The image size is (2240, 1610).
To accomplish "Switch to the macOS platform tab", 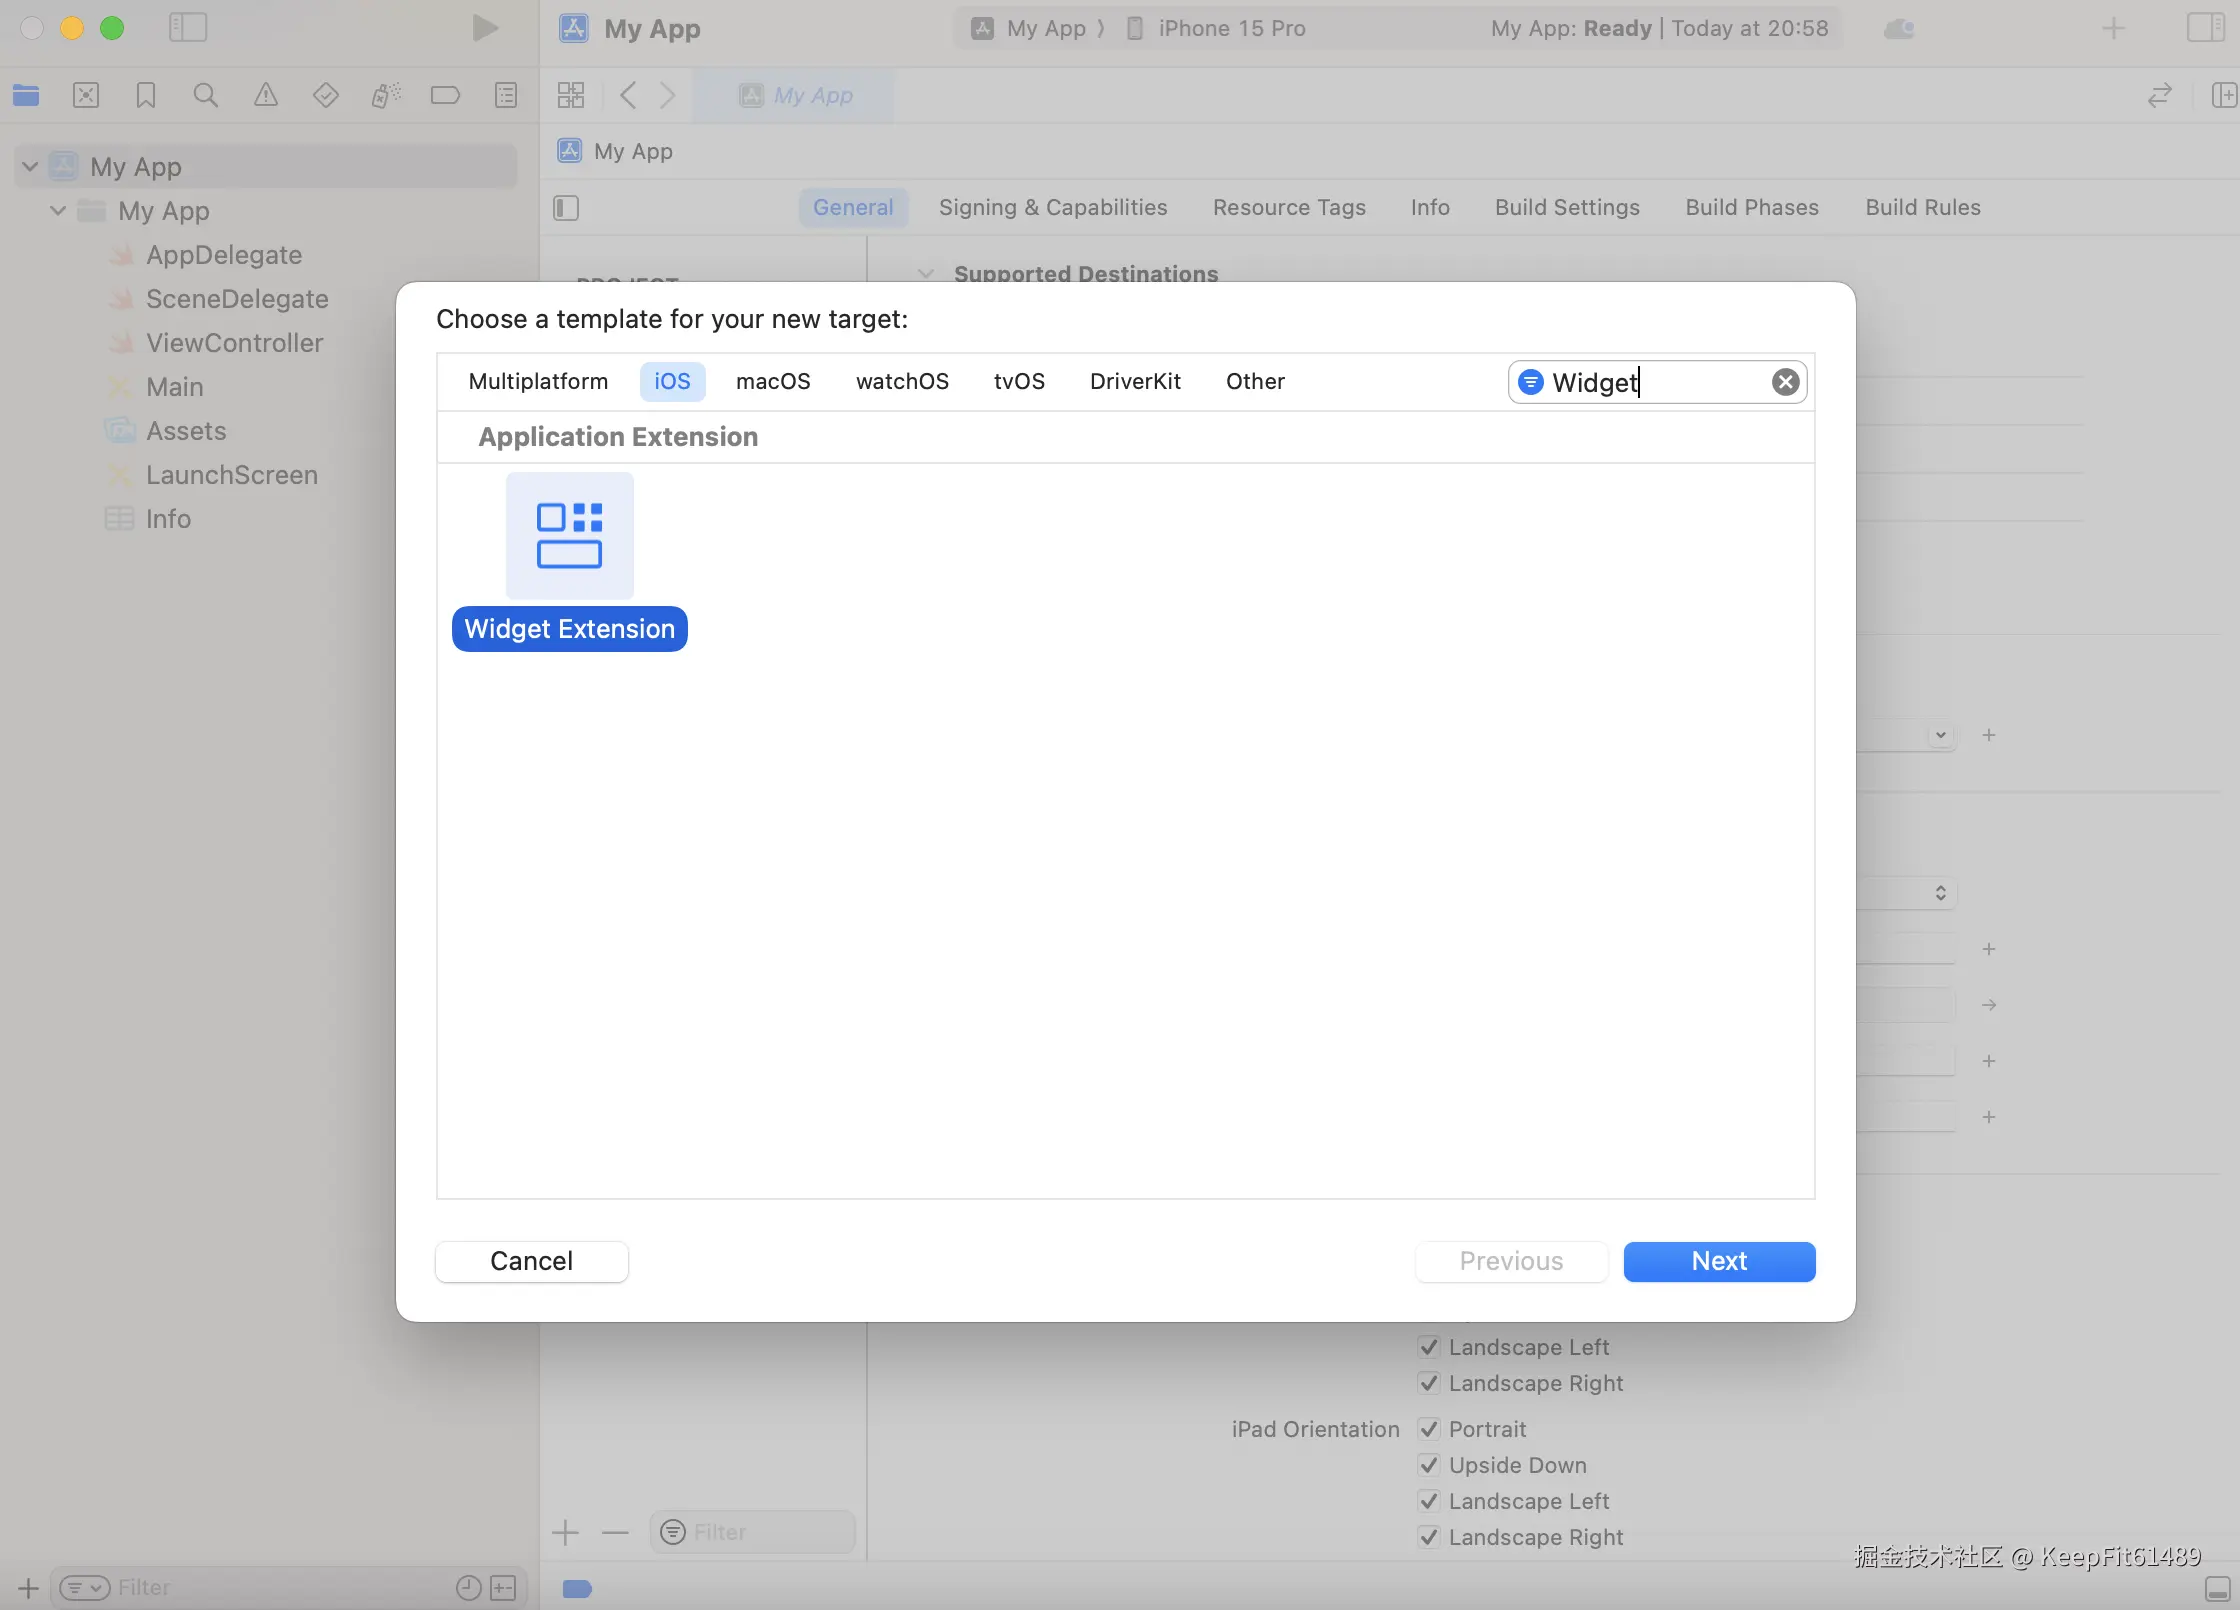I will [773, 382].
